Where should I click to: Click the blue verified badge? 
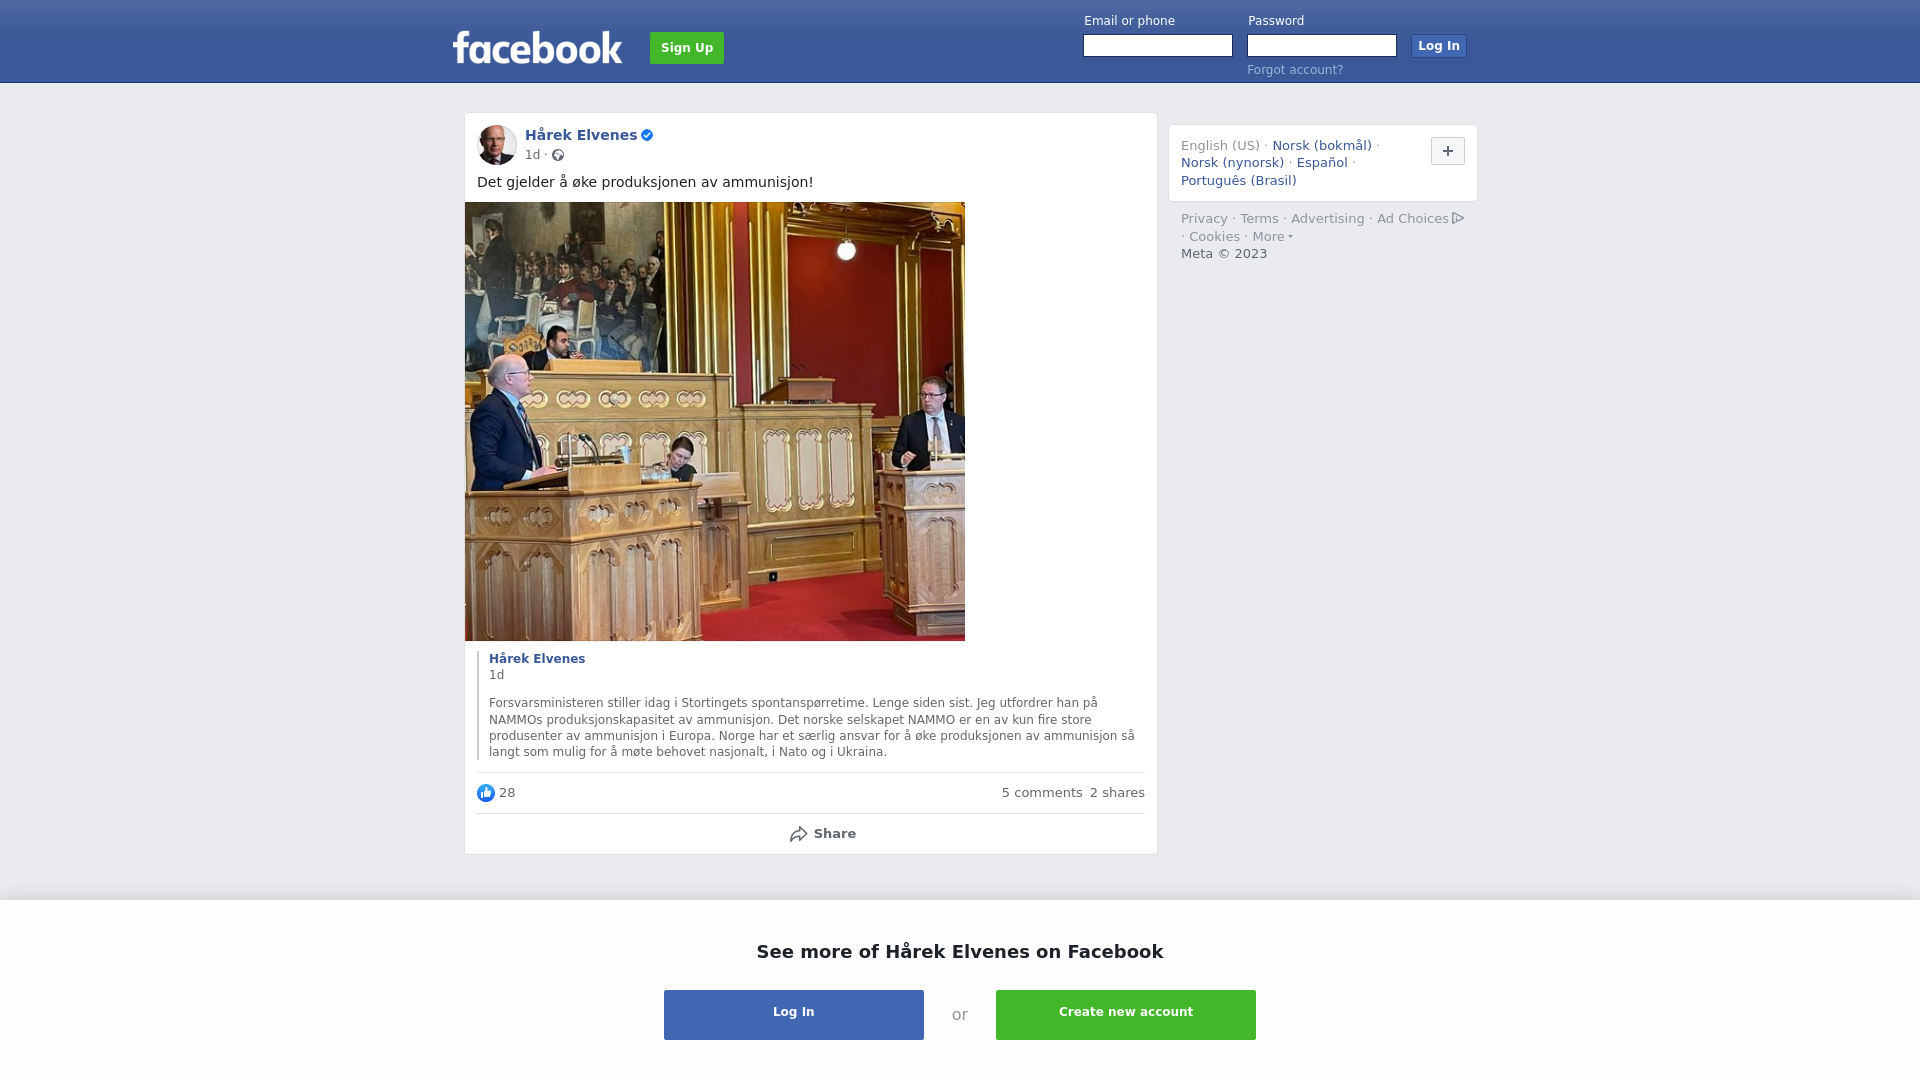(647, 135)
